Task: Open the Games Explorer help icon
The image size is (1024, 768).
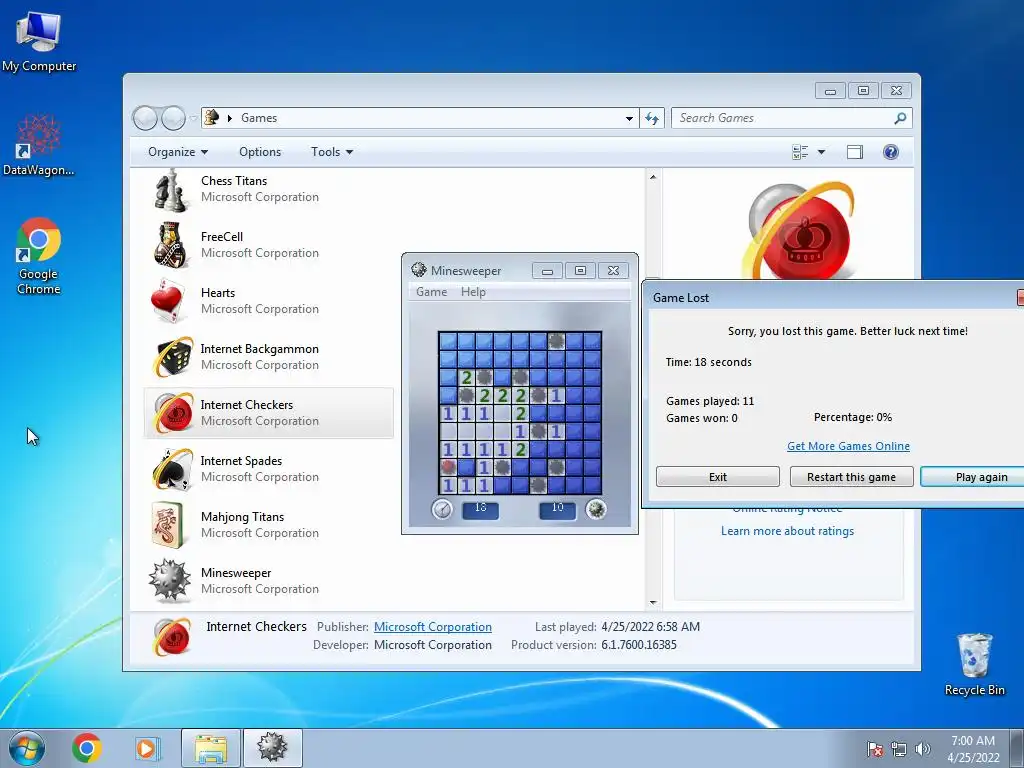Action: tap(891, 152)
